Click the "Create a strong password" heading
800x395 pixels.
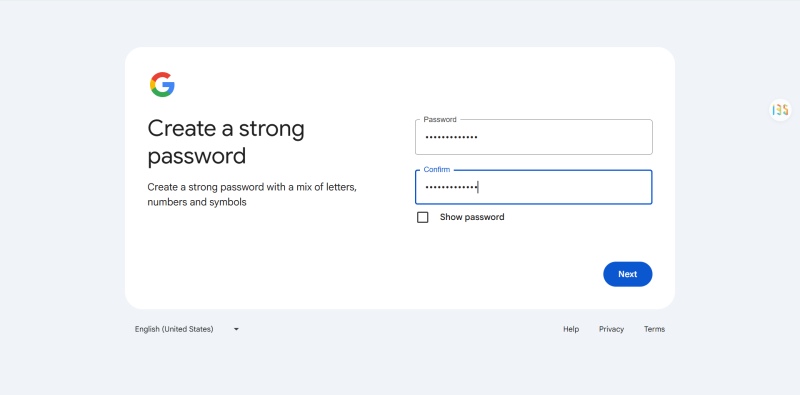coord(226,142)
